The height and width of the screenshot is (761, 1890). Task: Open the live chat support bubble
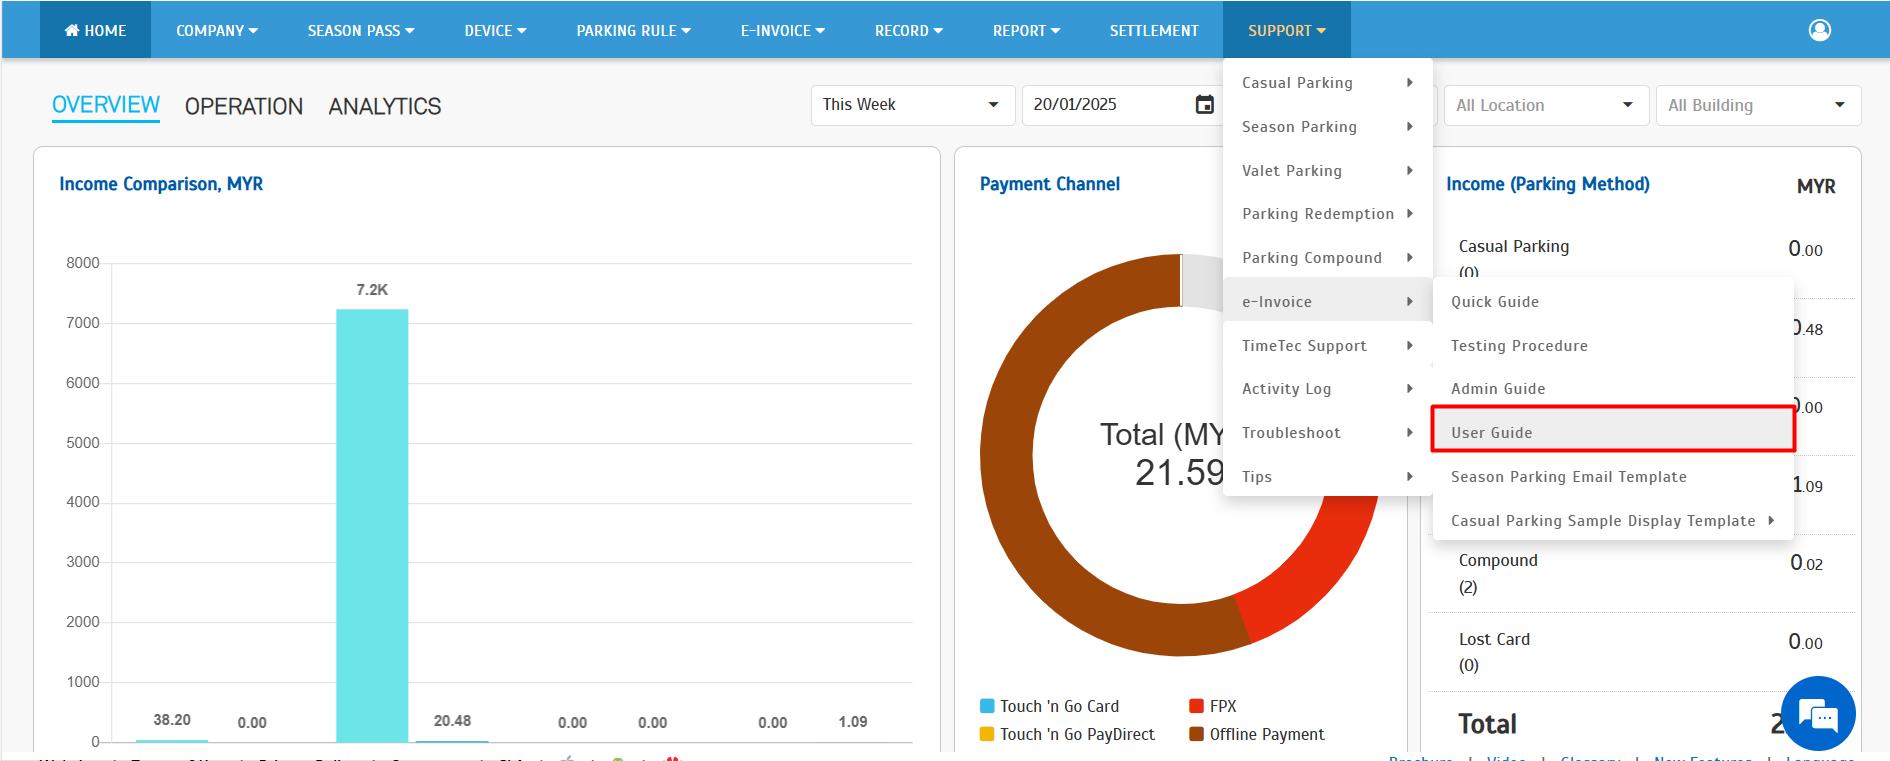pos(1817,714)
